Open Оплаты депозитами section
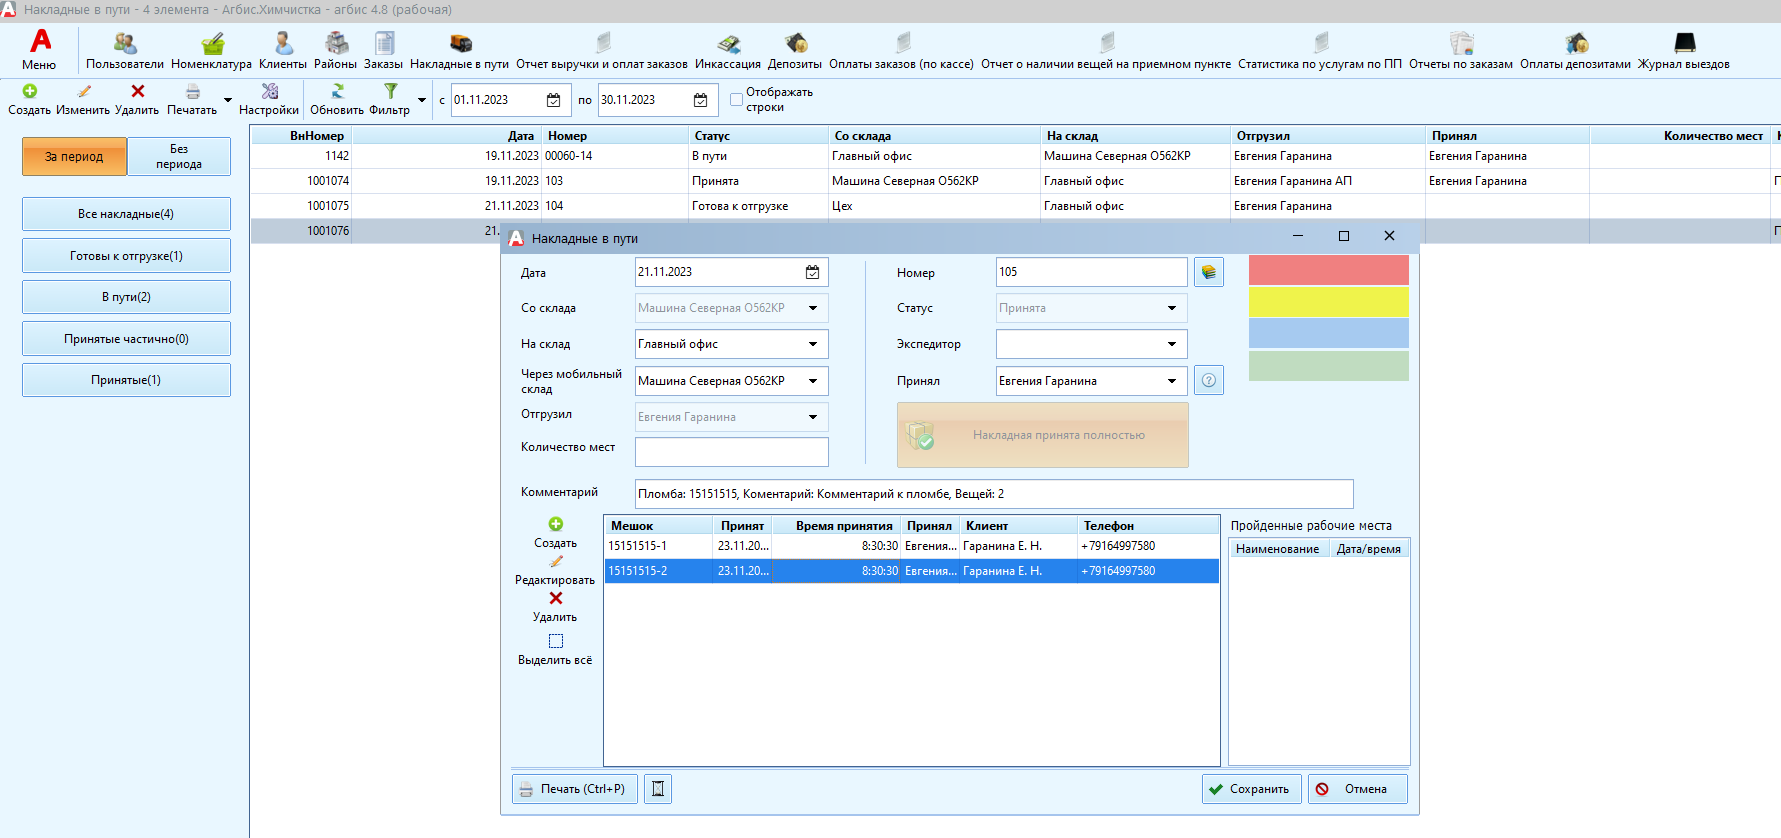 coord(1575,50)
